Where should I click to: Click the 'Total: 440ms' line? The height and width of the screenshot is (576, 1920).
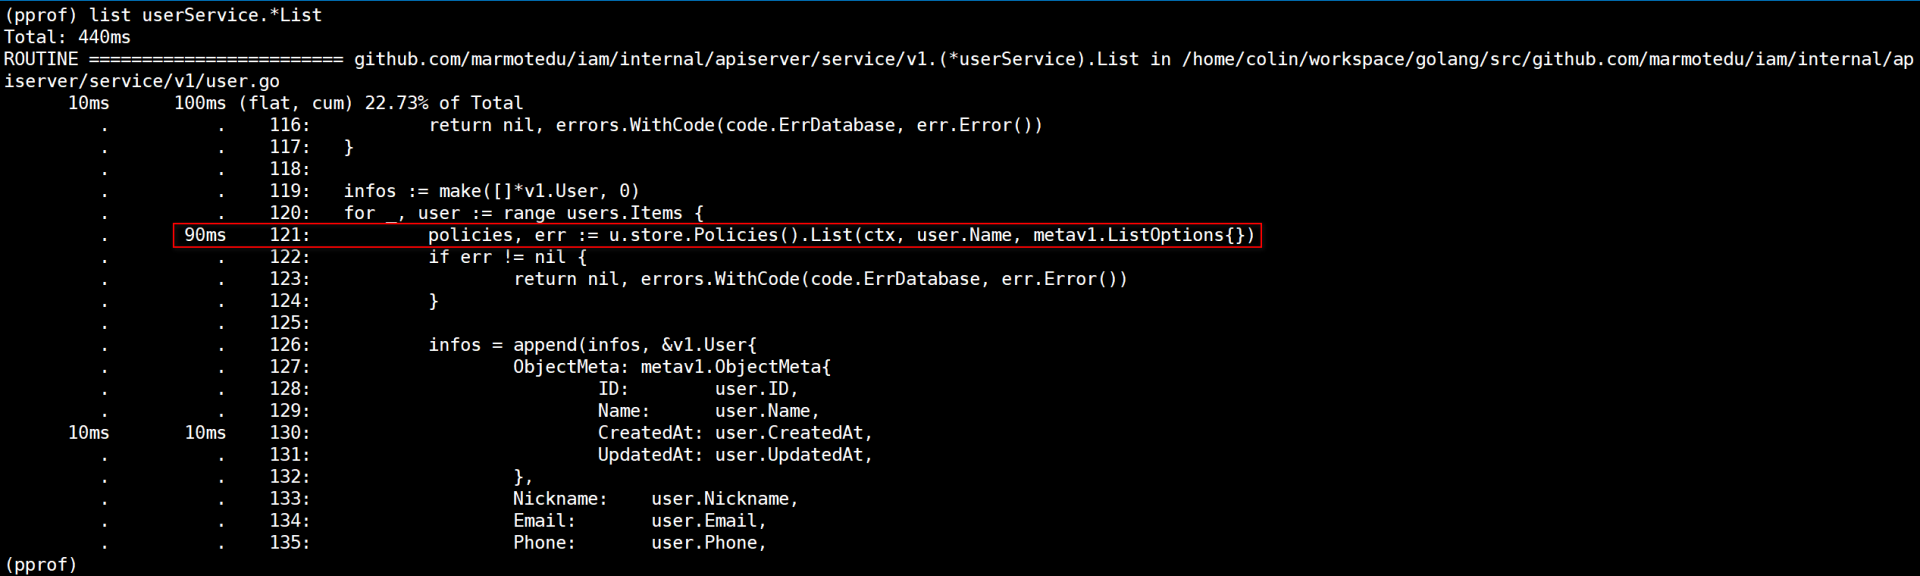(67, 37)
